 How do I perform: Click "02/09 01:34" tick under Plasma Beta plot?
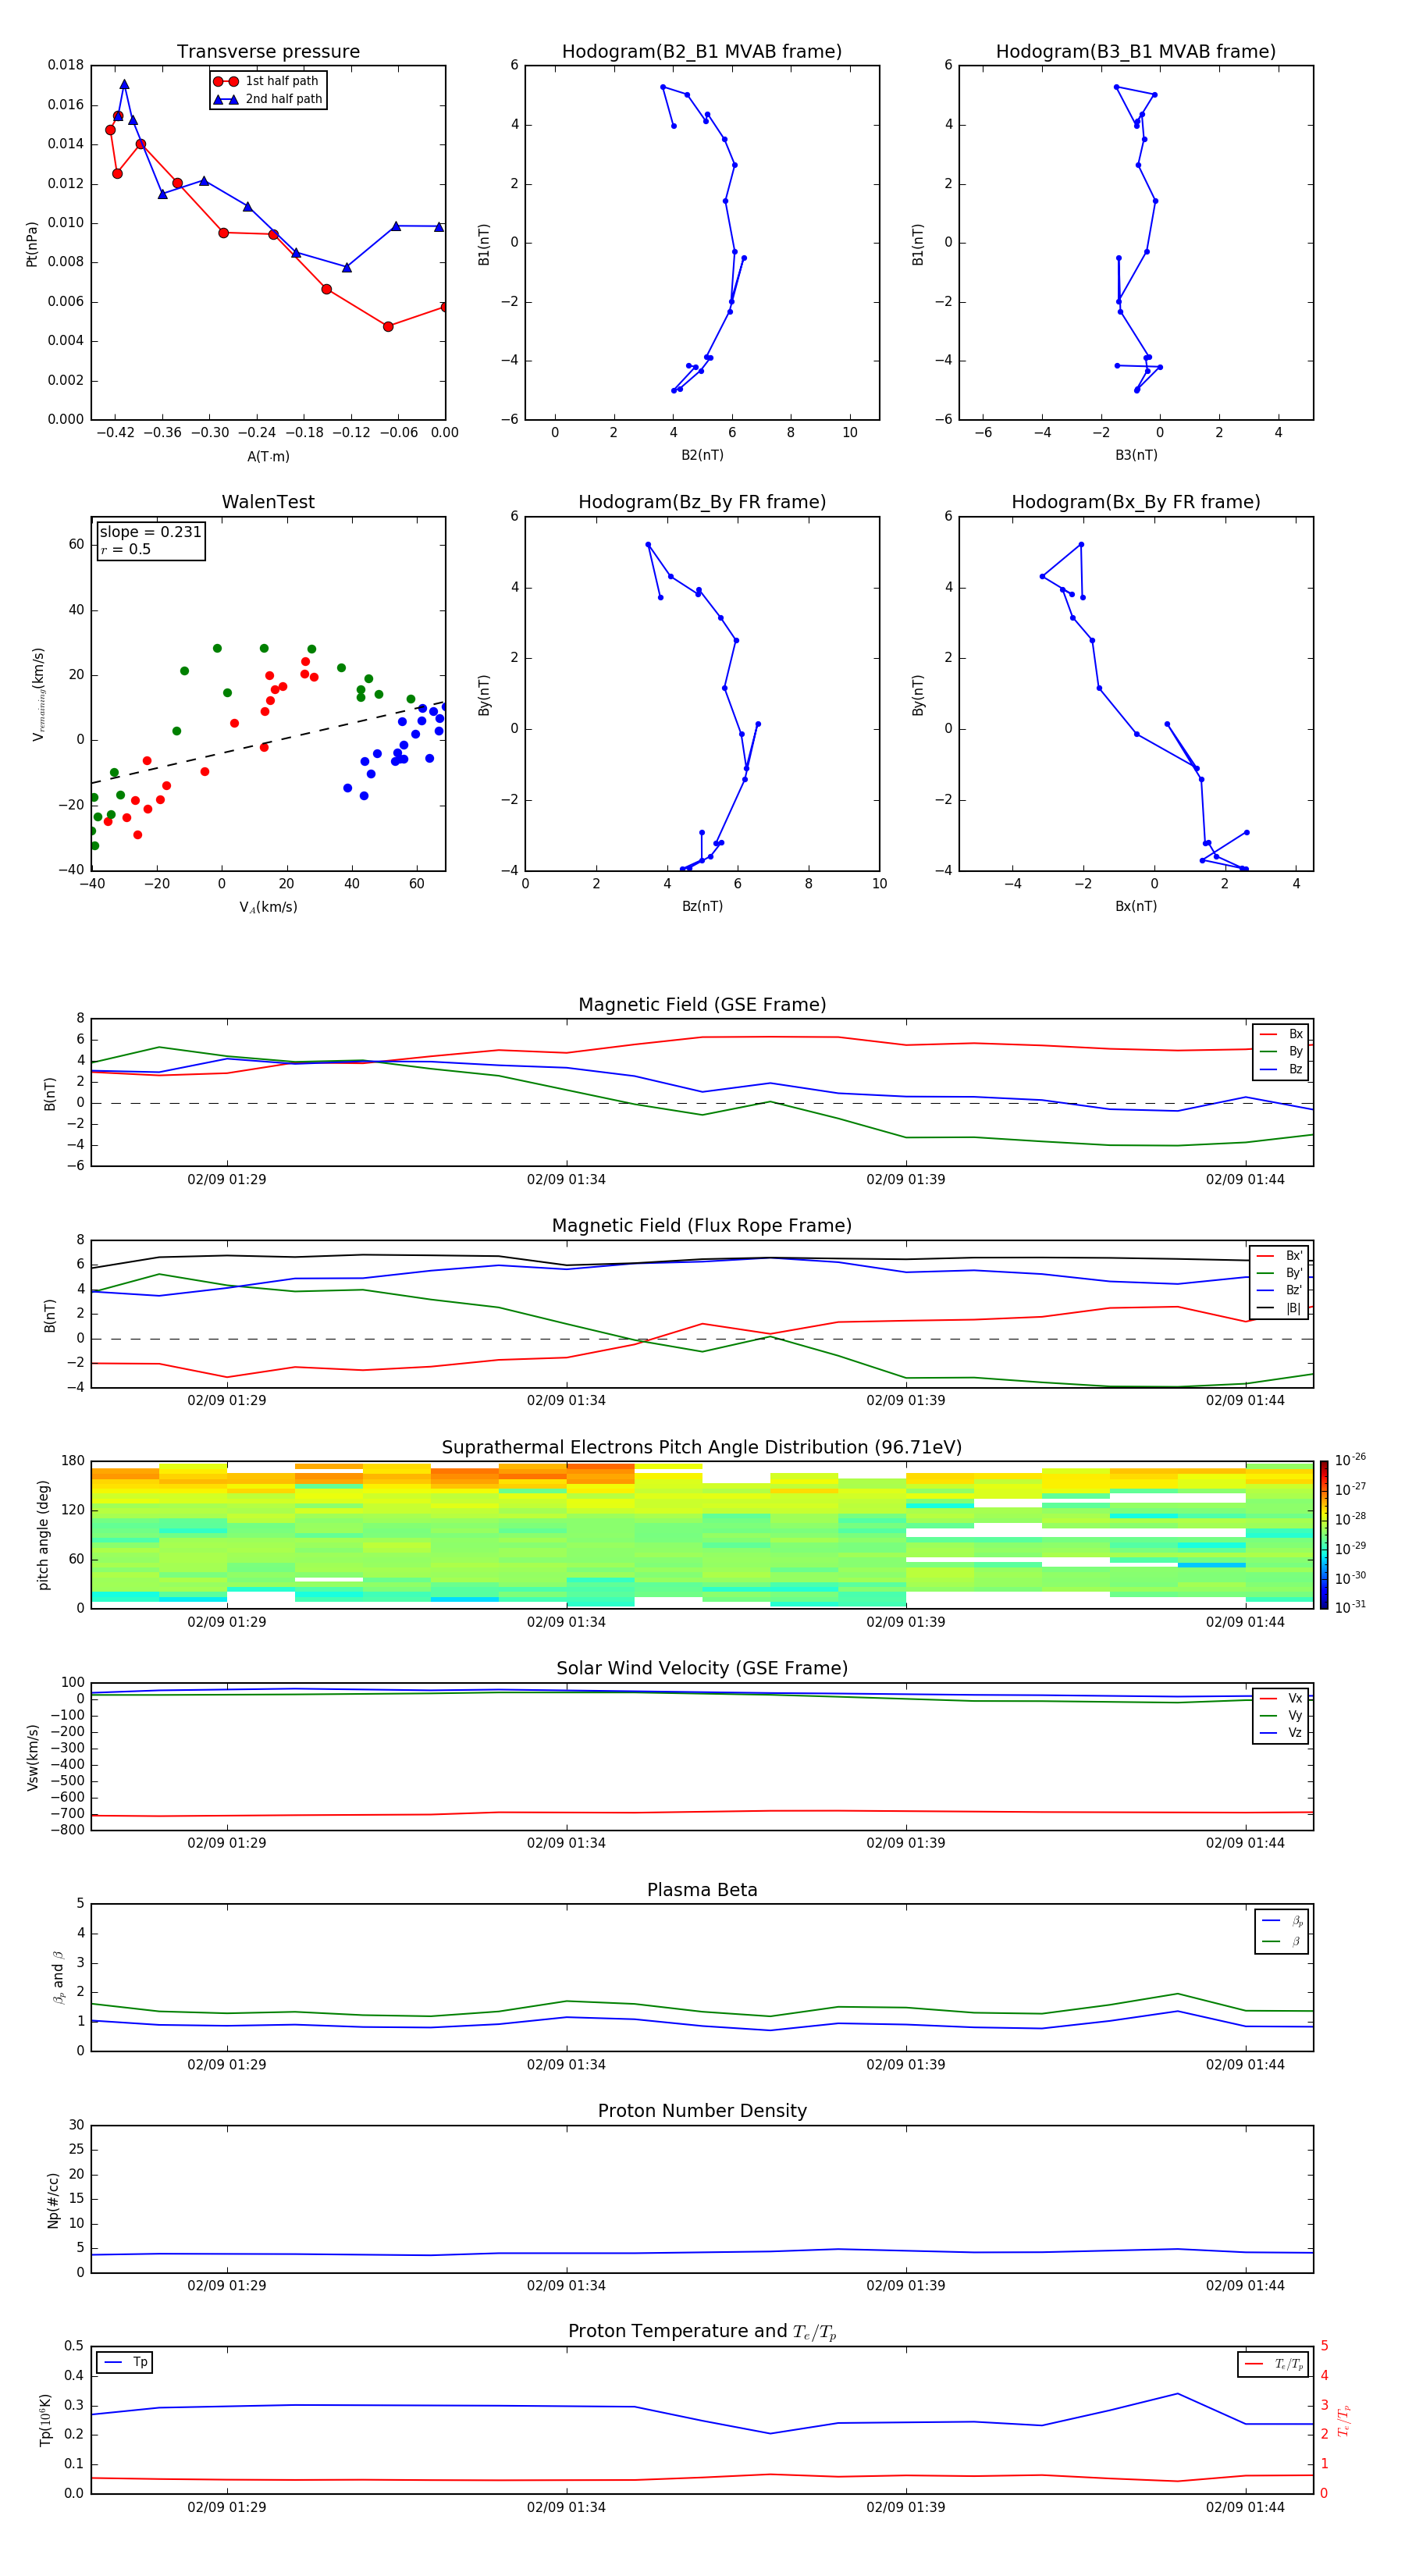click(566, 2065)
